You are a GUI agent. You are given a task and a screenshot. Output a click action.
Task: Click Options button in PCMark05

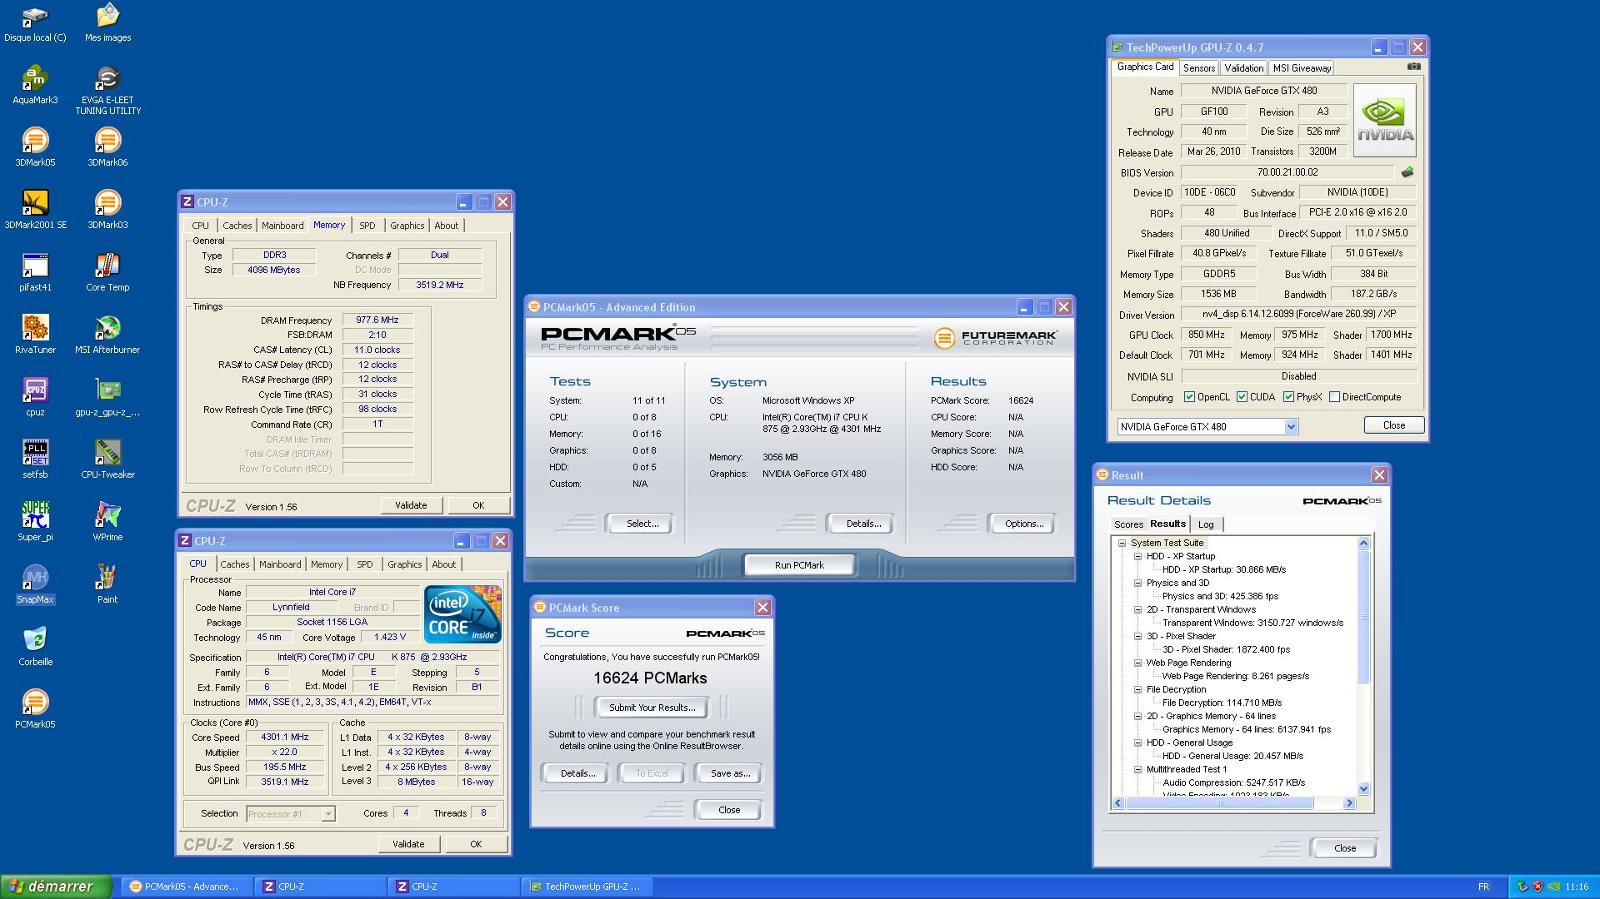1024,523
